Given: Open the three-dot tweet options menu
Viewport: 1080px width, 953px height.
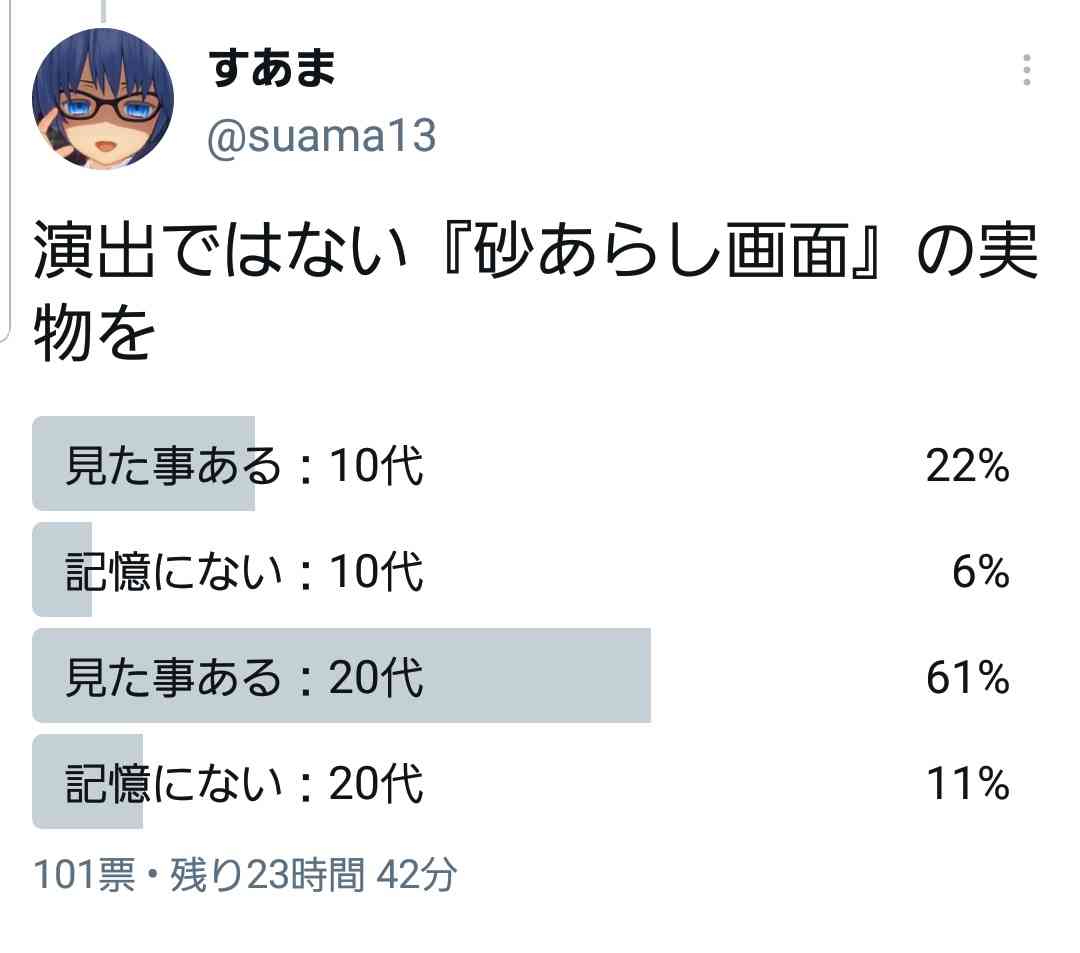Looking at the screenshot, I should click(1026, 70).
